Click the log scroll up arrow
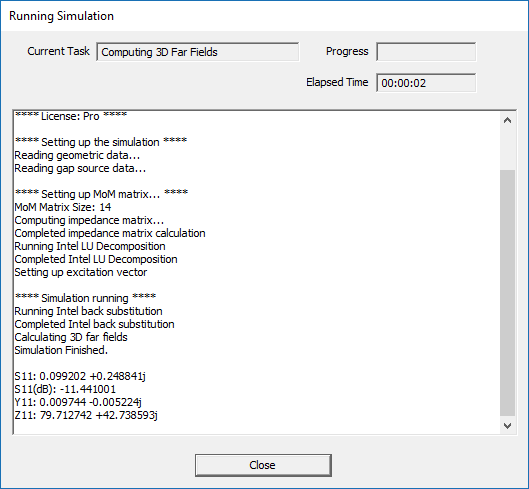The width and height of the screenshot is (529, 489). click(x=507, y=120)
